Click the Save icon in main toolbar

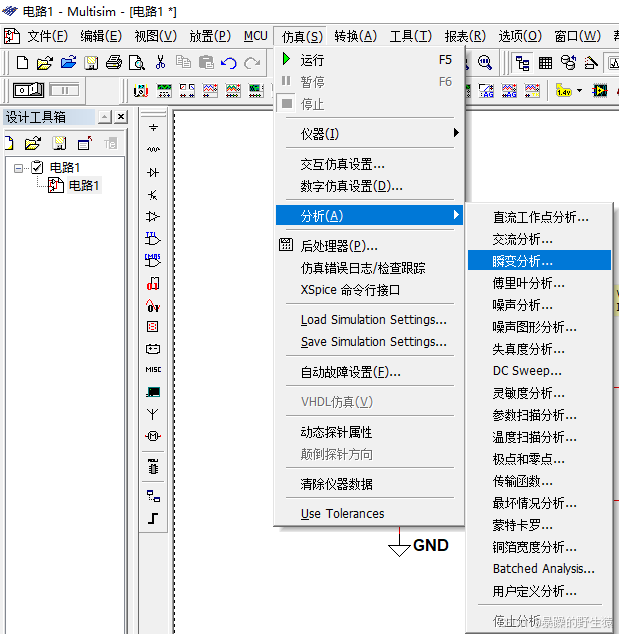(x=91, y=63)
